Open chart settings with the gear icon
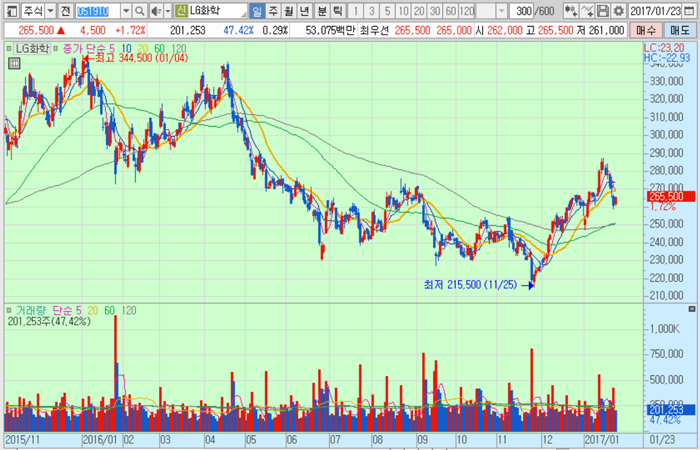The image size is (700, 450). point(619,10)
